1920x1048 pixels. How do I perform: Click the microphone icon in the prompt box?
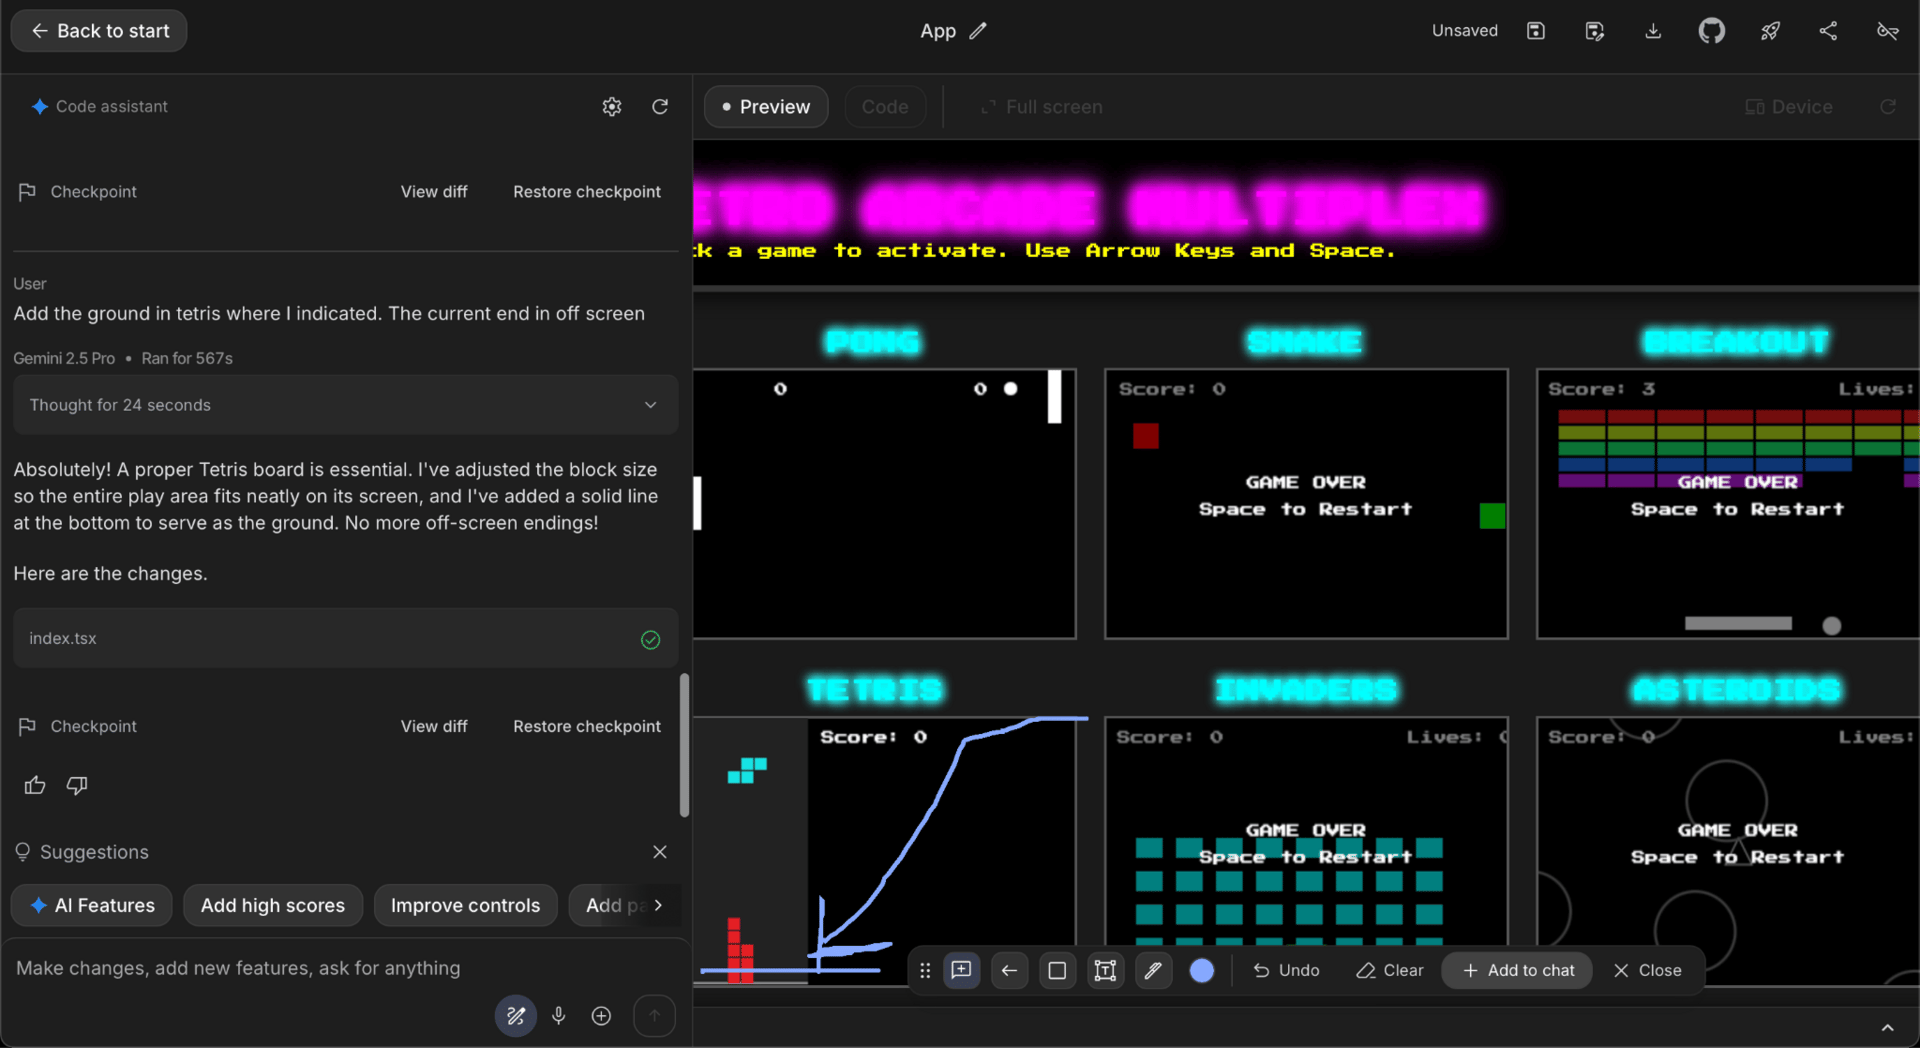click(x=559, y=1016)
